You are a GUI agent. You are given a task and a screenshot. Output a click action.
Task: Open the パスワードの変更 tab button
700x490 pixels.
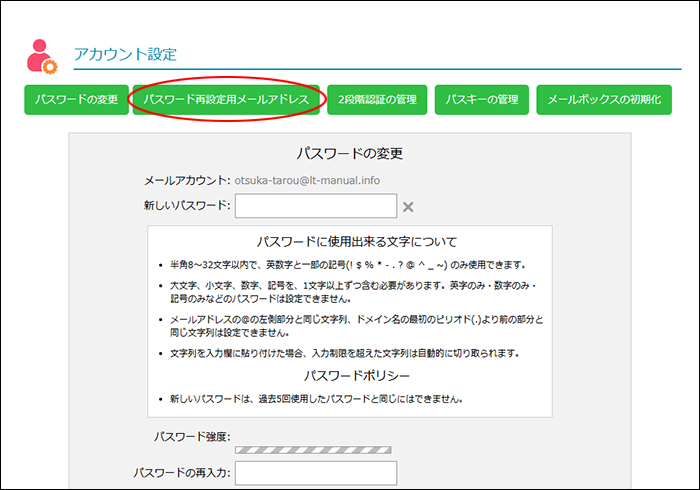(x=76, y=100)
